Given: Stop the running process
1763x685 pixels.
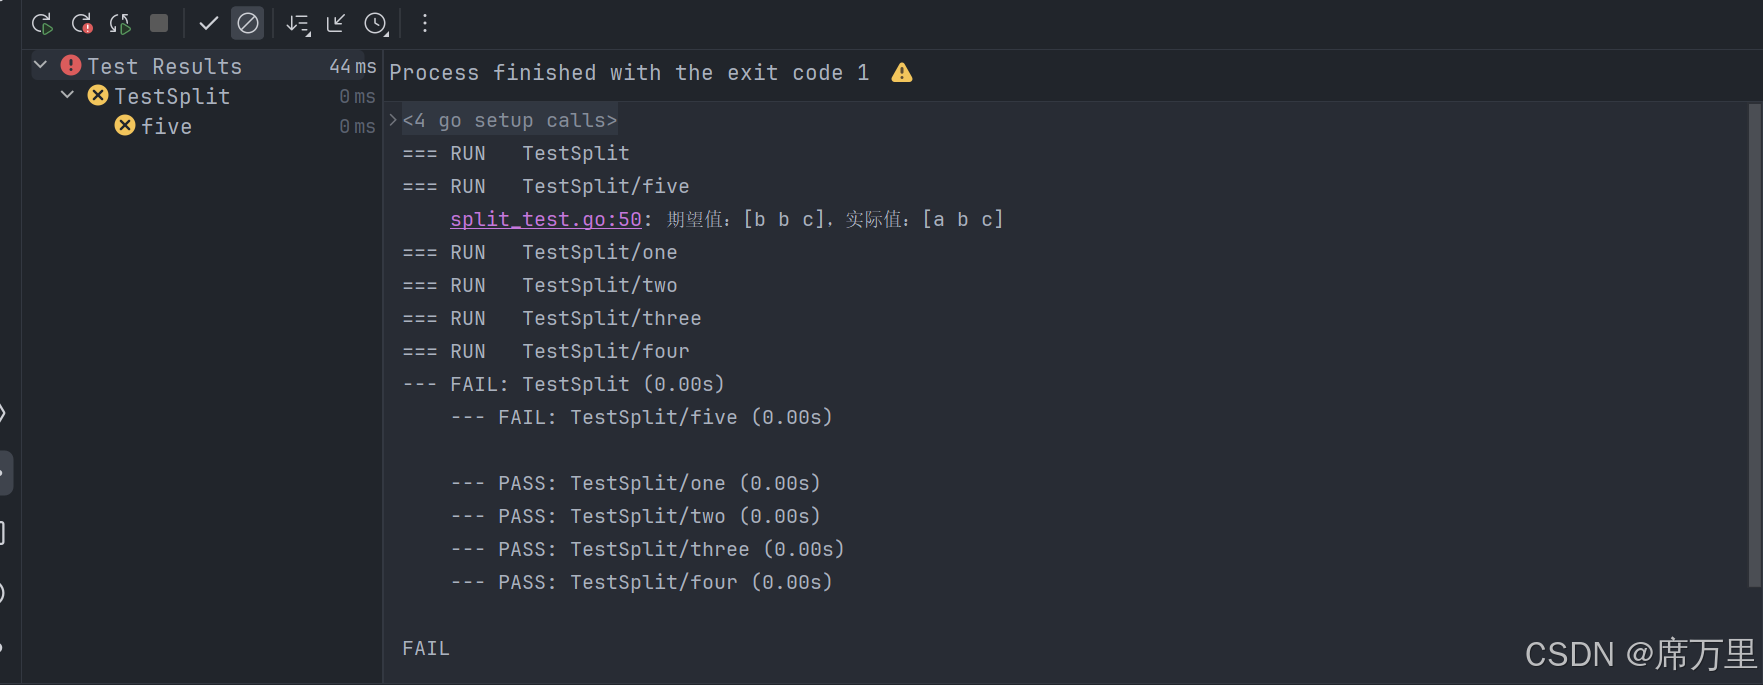Looking at the screenshot, I should click(159, 23).
